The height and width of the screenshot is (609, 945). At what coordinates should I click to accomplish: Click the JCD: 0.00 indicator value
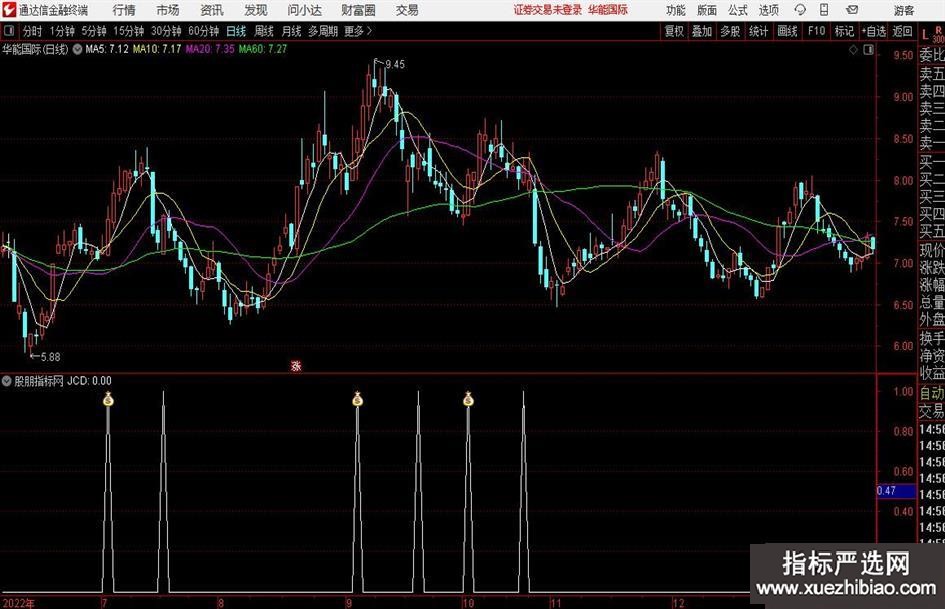(x=89, y=381)
